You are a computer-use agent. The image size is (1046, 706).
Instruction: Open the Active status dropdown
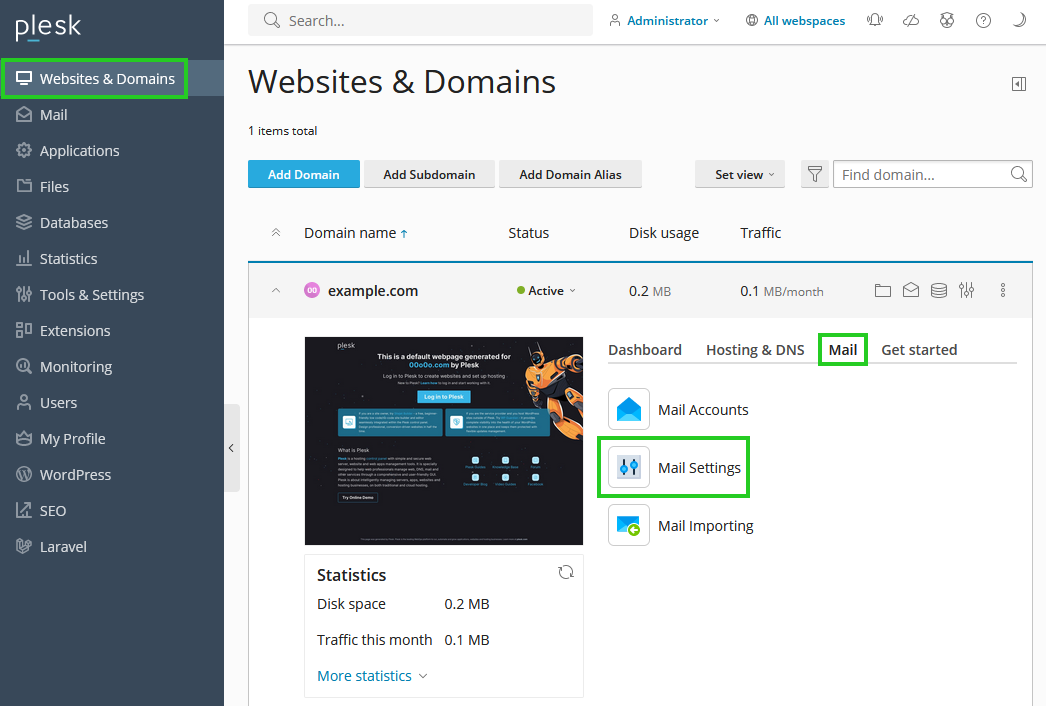point(546,291)
